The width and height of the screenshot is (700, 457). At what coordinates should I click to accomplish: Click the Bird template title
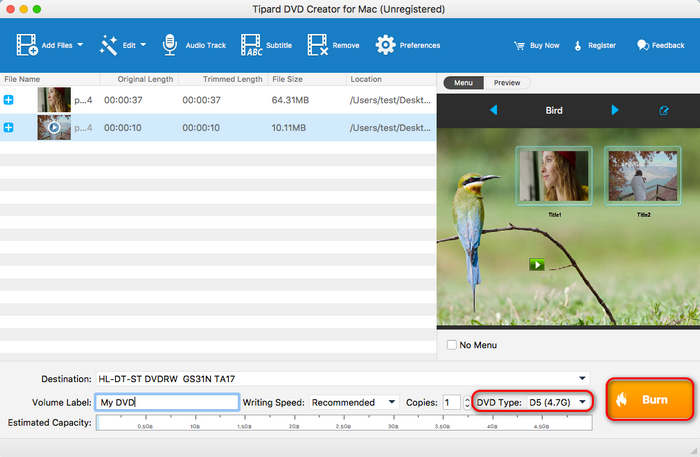point(554,110)
